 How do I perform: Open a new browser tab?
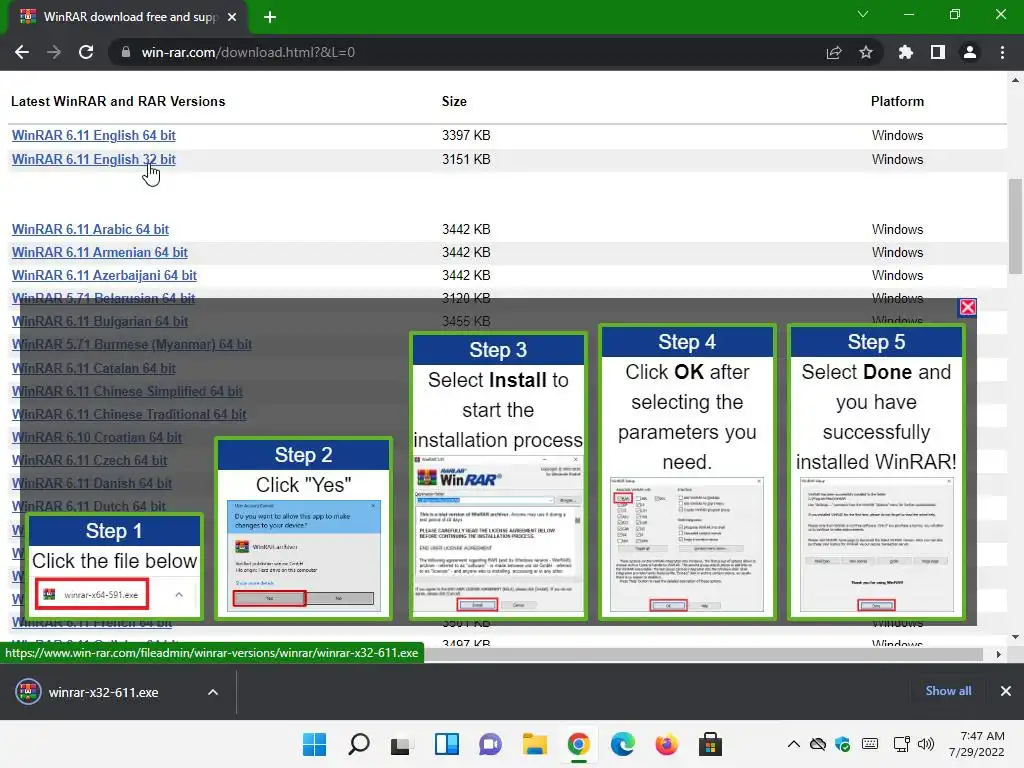coord(270,17)
